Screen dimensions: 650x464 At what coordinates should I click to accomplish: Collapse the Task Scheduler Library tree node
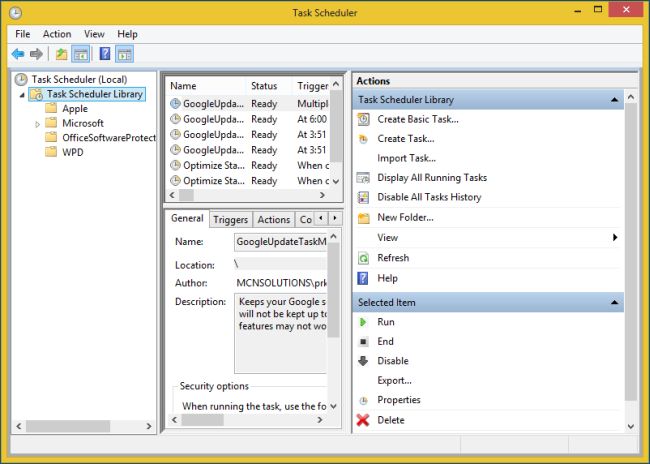[22, 95]
